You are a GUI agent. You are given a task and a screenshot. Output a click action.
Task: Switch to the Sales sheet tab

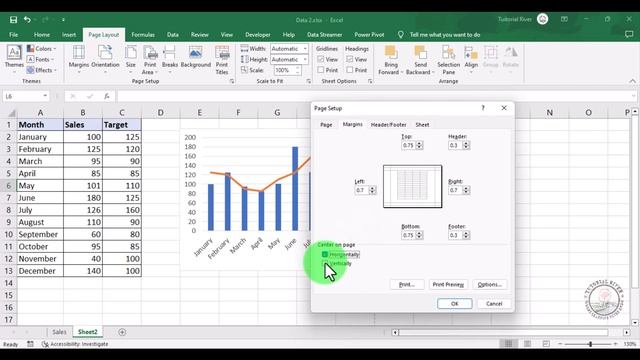coord(59,332)
